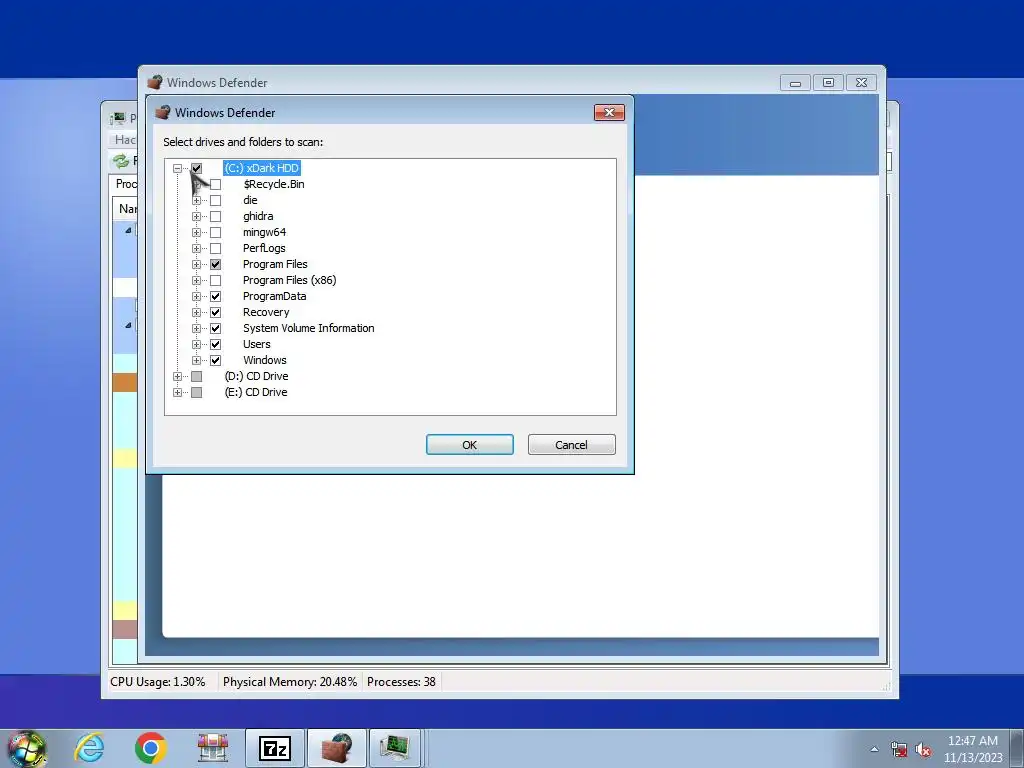Check the $Recycle.Bin folder checkbox
Image resolution: width=1024 pixels, height=768 pixels.
[x=216, y=184]
